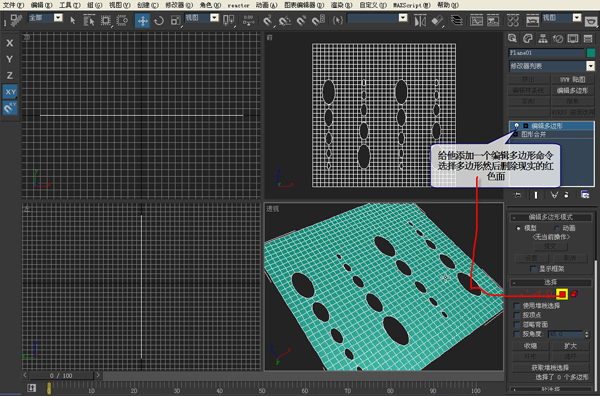Image resolution: width=600 pixels, height=396 pixels.
Task: Click the Select by Name icon
Action: (89, 20)
